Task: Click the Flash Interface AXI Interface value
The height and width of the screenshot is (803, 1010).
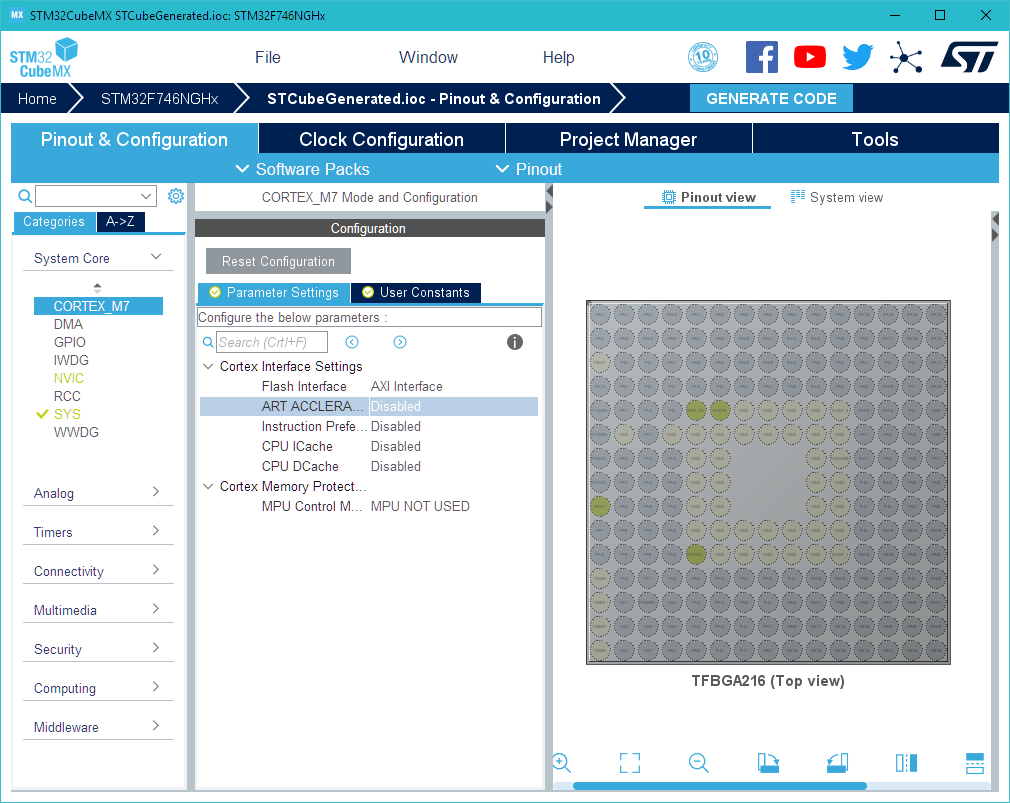Action: pyautogui.click(x=406, y=386)
